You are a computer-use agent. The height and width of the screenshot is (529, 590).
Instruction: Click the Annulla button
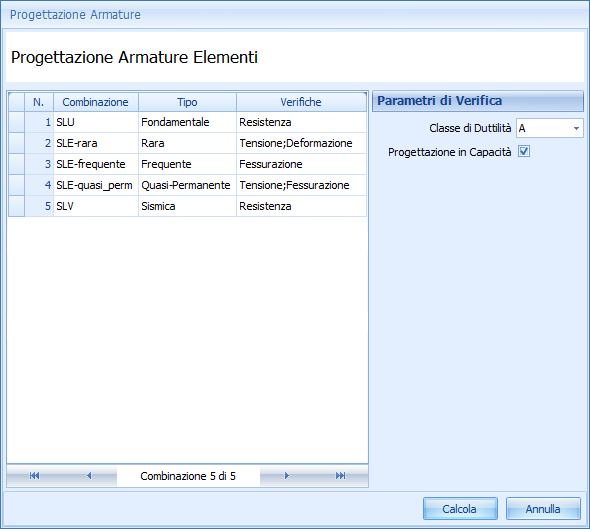click(543, 509)
